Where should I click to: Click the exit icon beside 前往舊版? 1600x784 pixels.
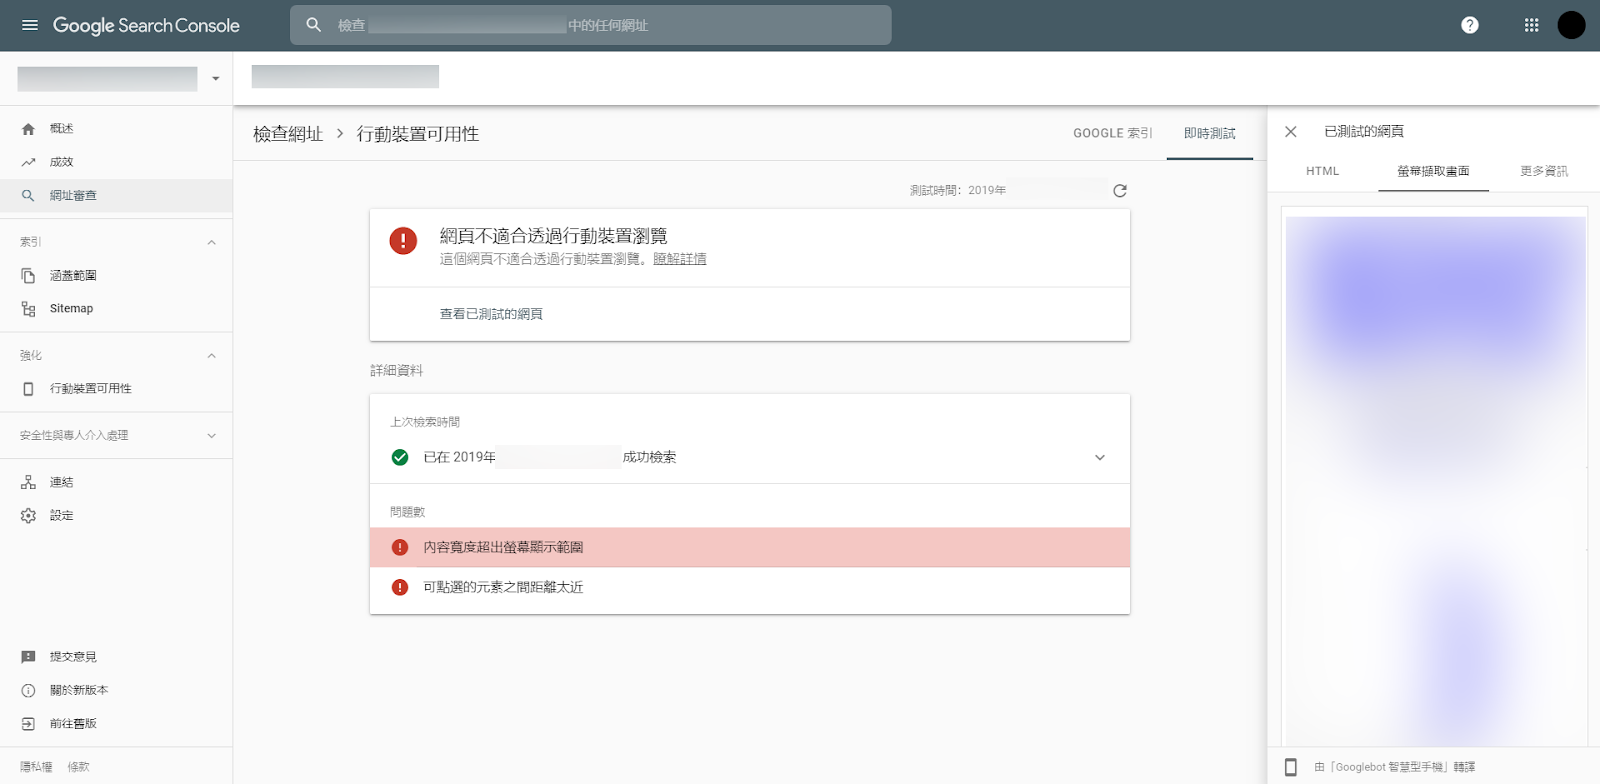point(28,724)
